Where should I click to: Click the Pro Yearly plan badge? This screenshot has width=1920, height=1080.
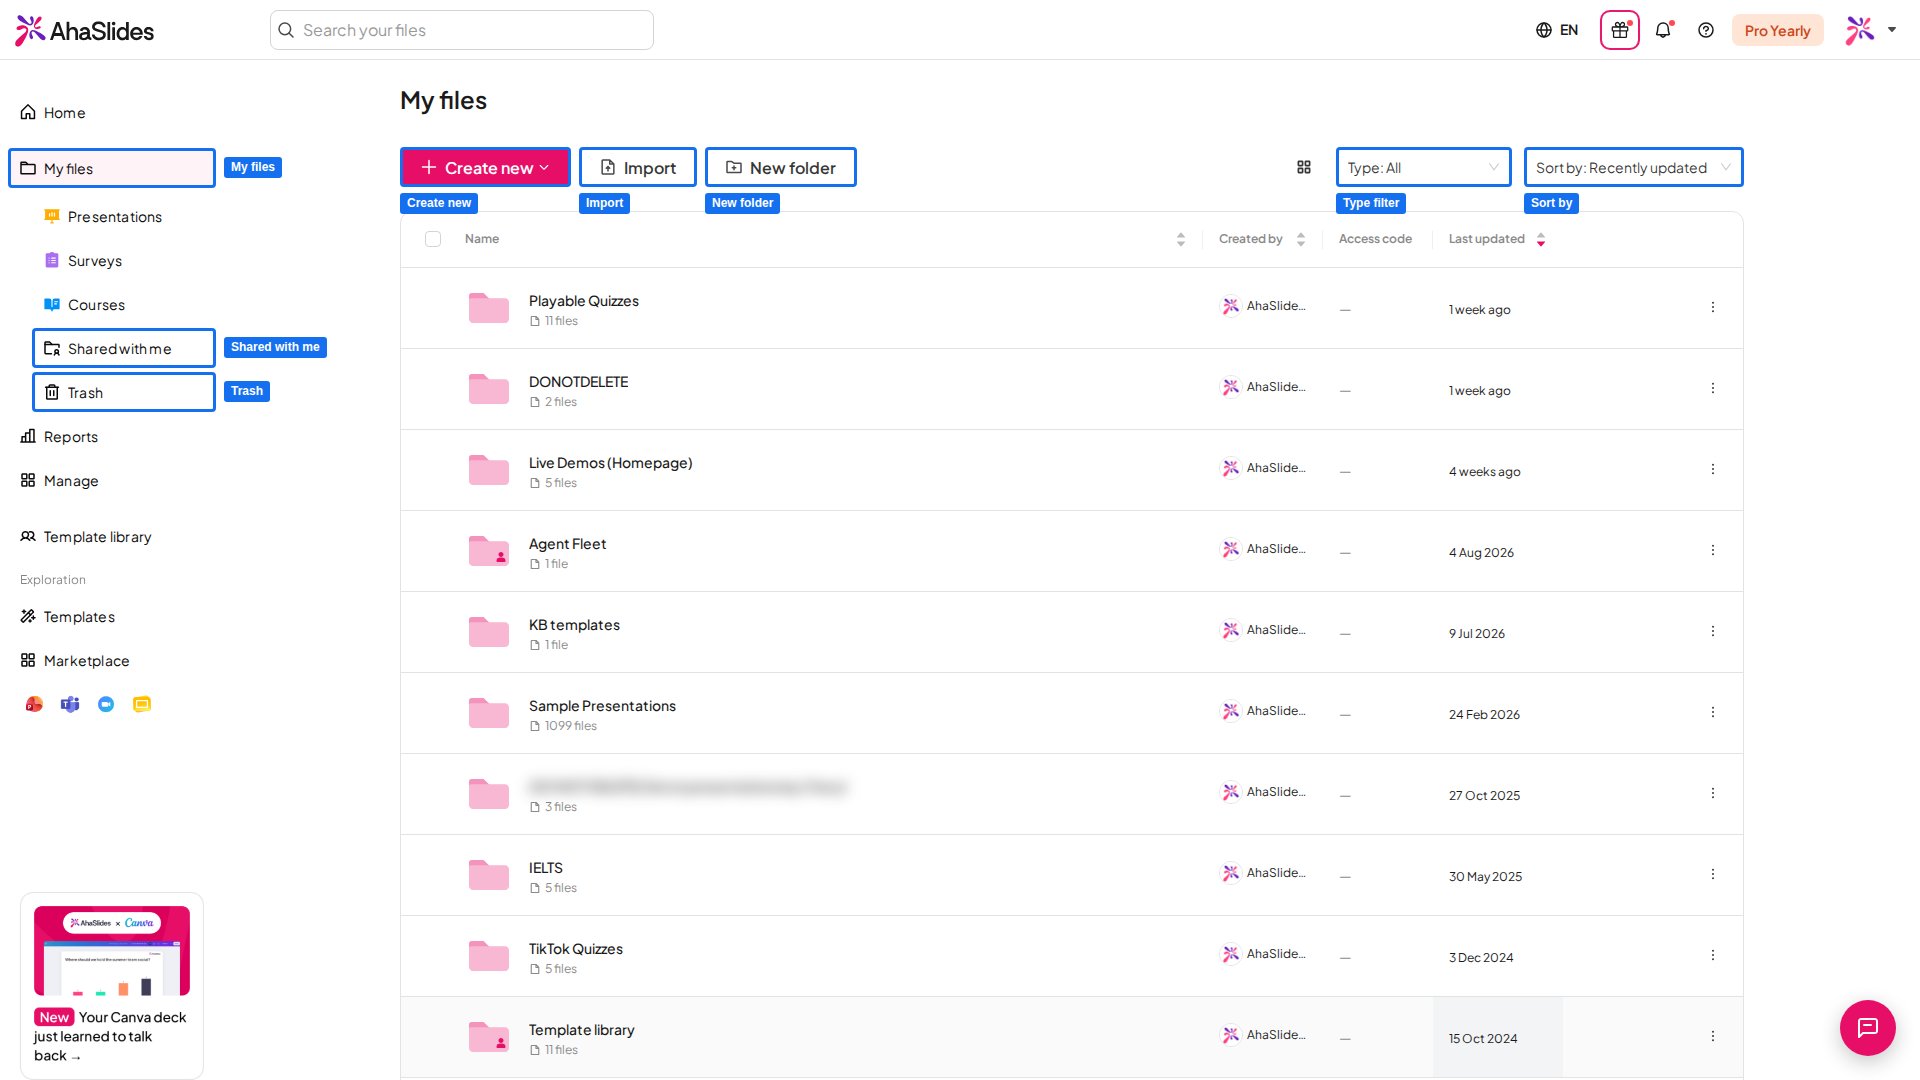tap(1777, 30)
